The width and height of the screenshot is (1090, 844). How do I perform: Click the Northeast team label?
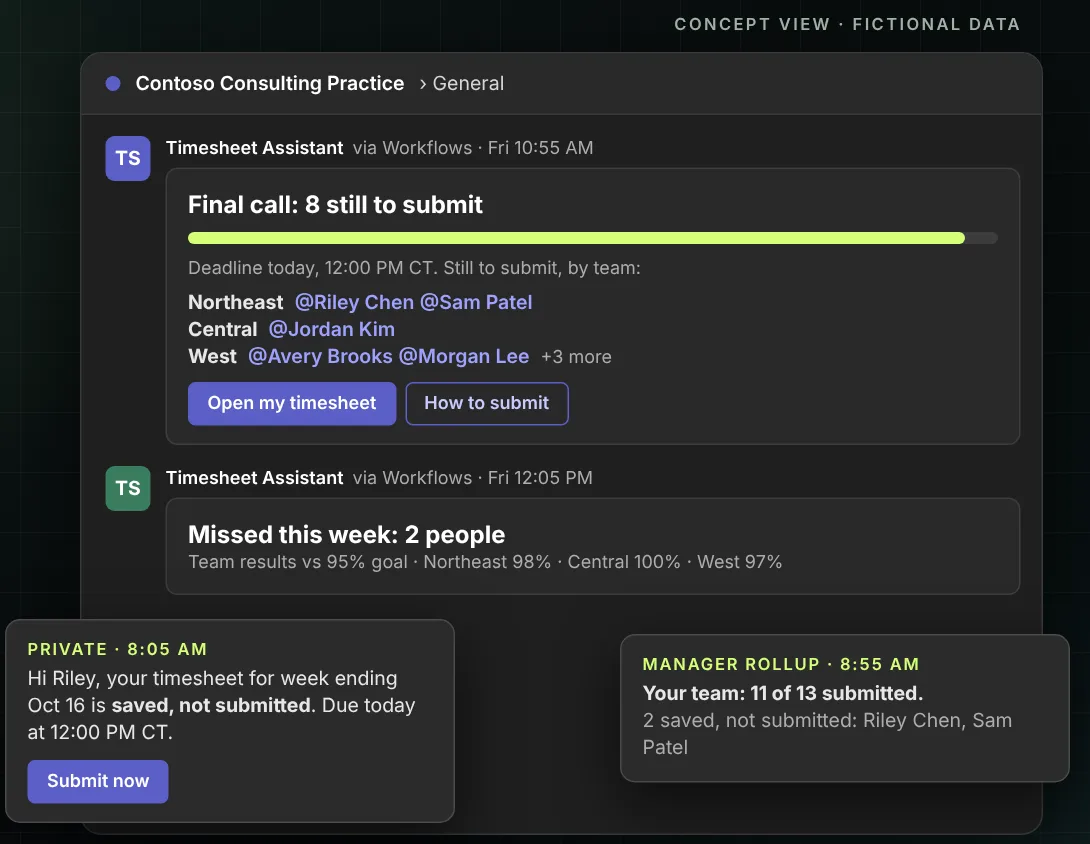click(236, 302)
